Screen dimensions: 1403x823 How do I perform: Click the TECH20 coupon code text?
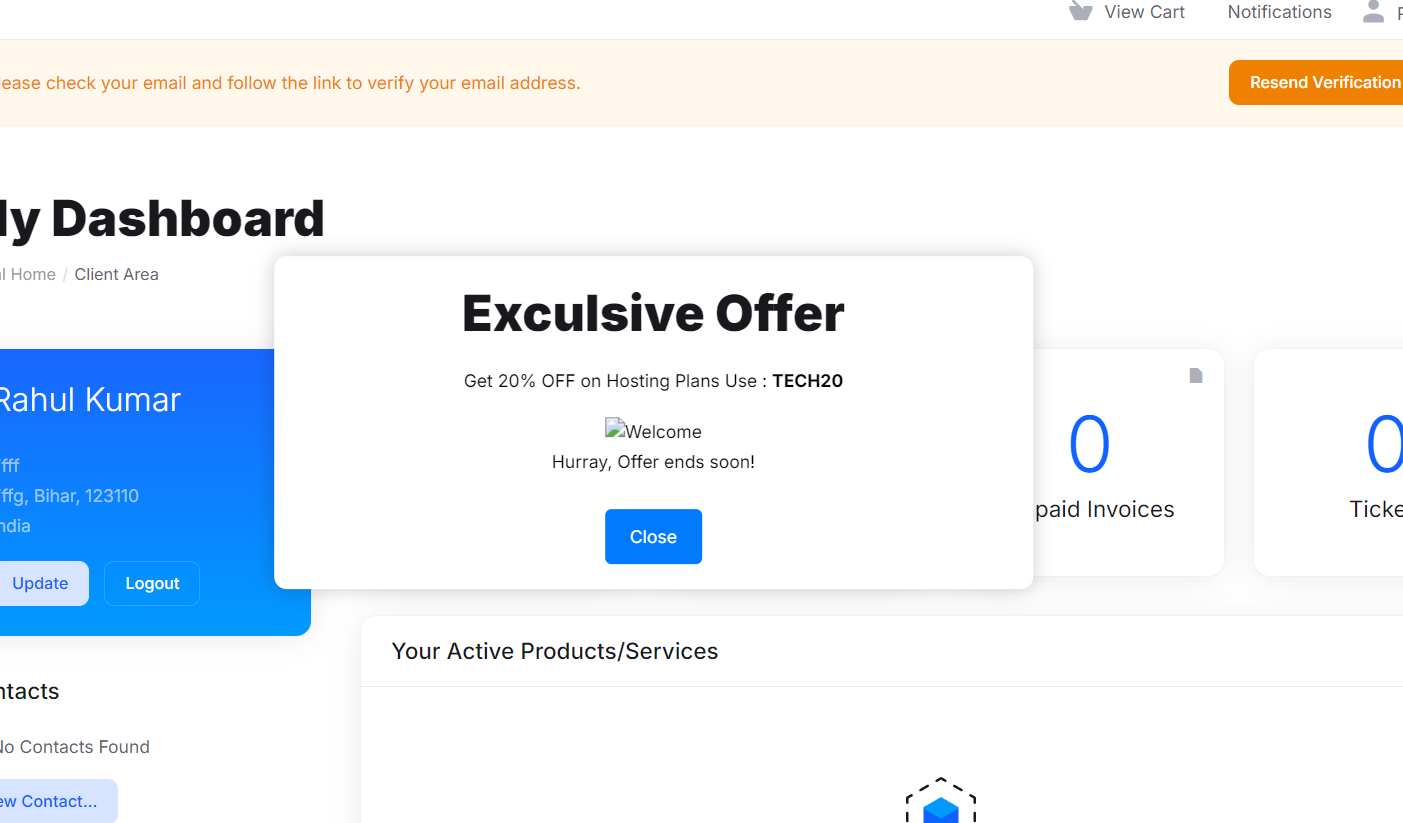(808, 381)
